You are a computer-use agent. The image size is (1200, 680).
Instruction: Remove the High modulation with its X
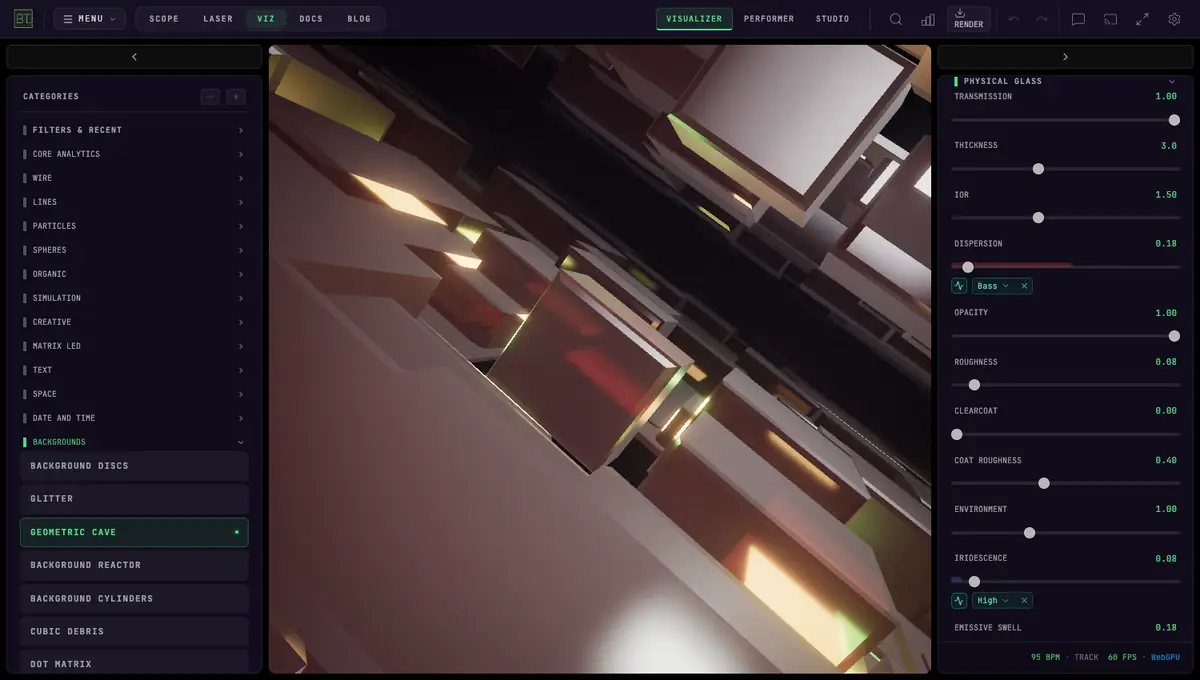tap(1024, 601)
